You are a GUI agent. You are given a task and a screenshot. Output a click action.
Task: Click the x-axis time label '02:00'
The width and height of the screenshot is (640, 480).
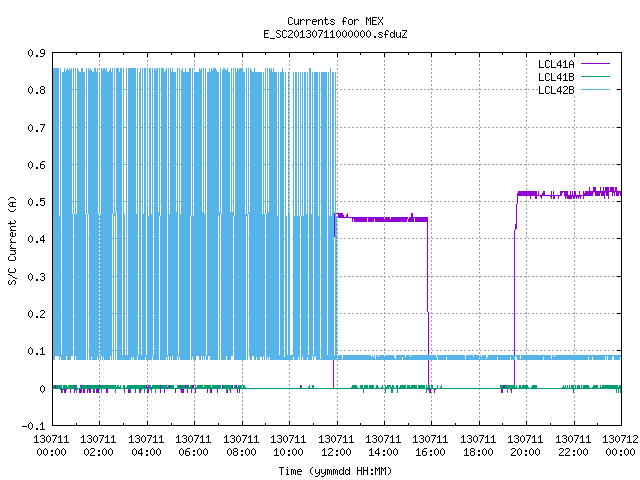pyautogui.click(x=98, y=452)
